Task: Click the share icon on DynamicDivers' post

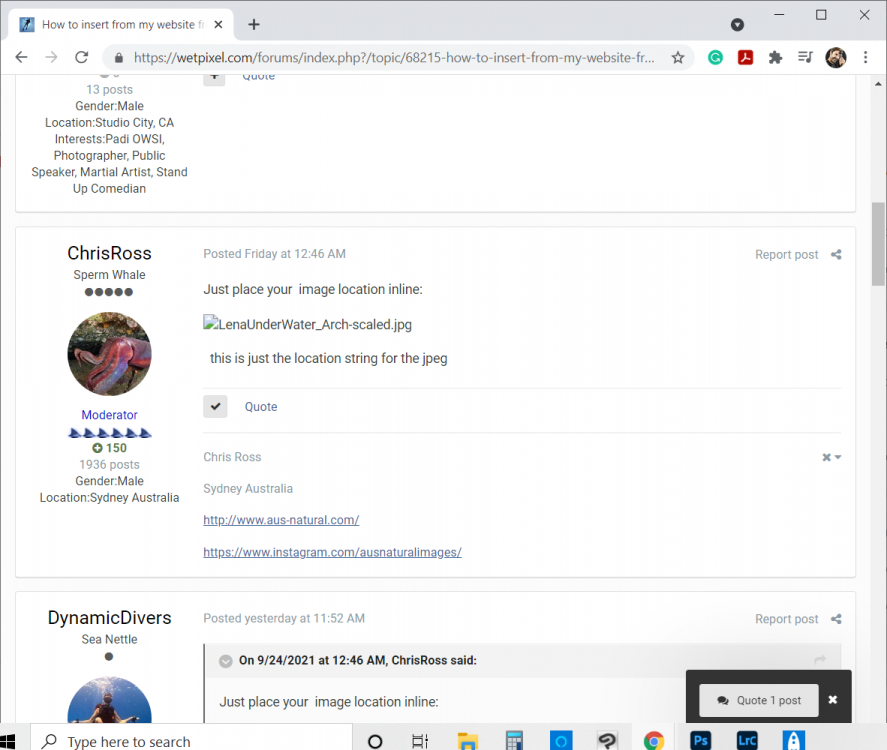Action: tap(836, 619)
